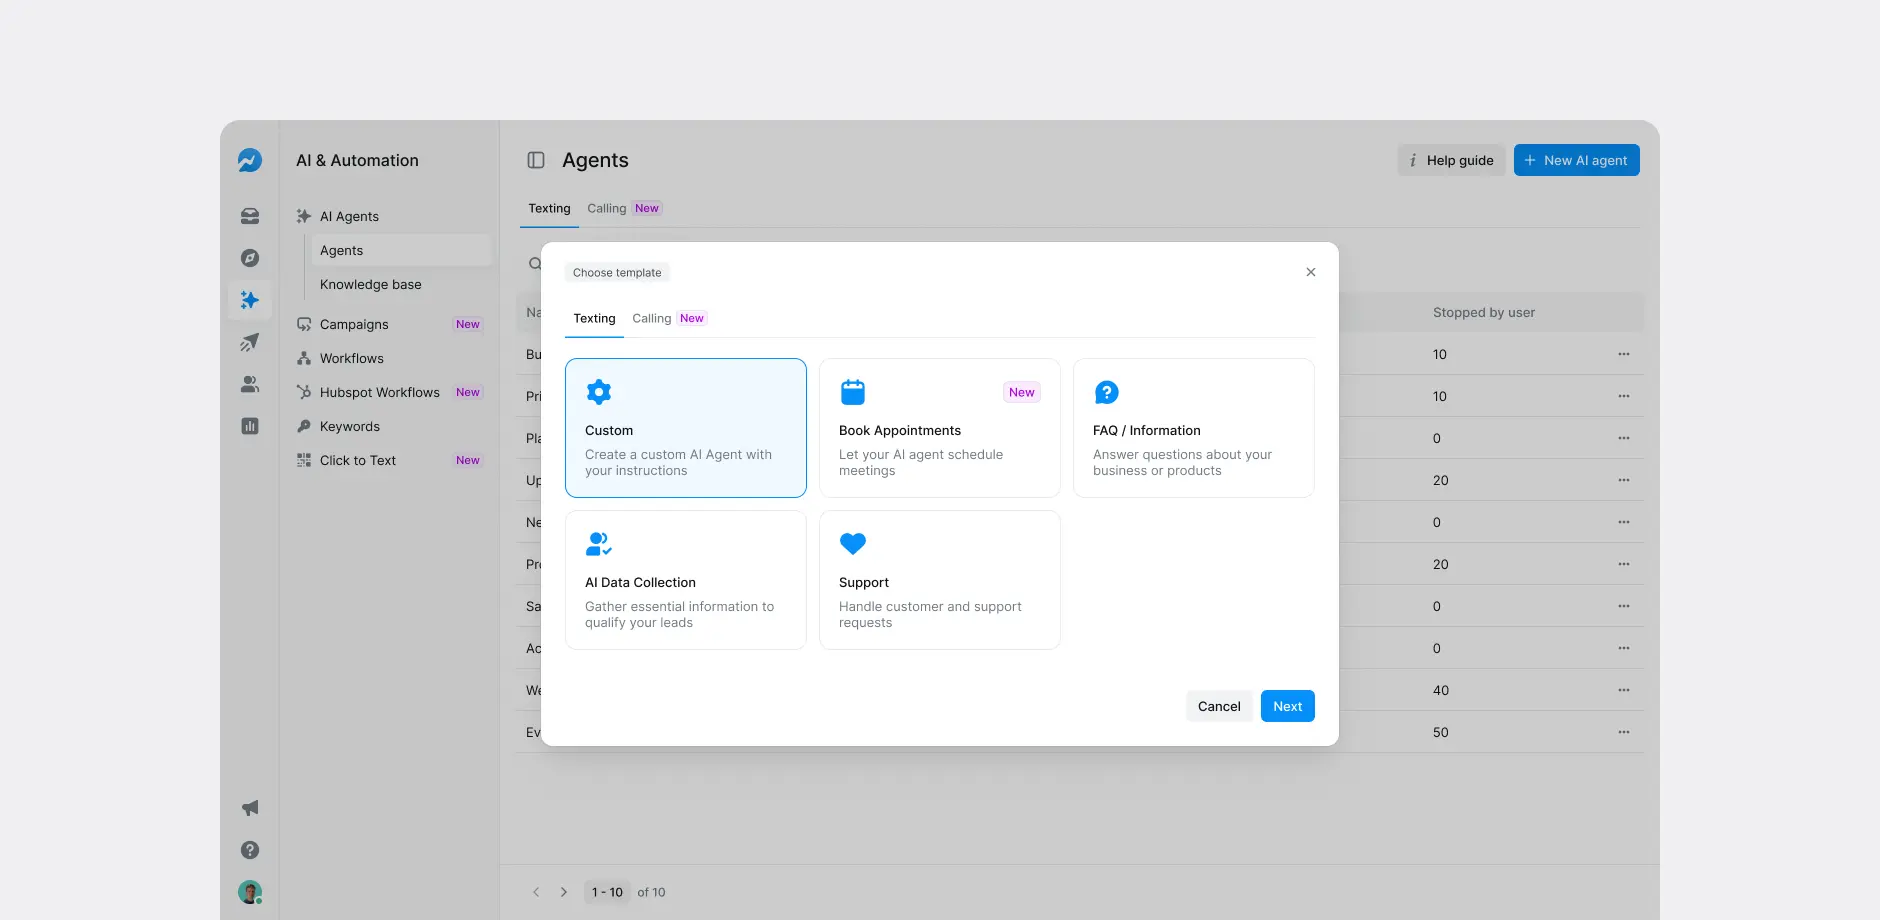Select the FAQ / Information template card
This screenshot has height=920, width=1880.
click(x=1194, y=428)
